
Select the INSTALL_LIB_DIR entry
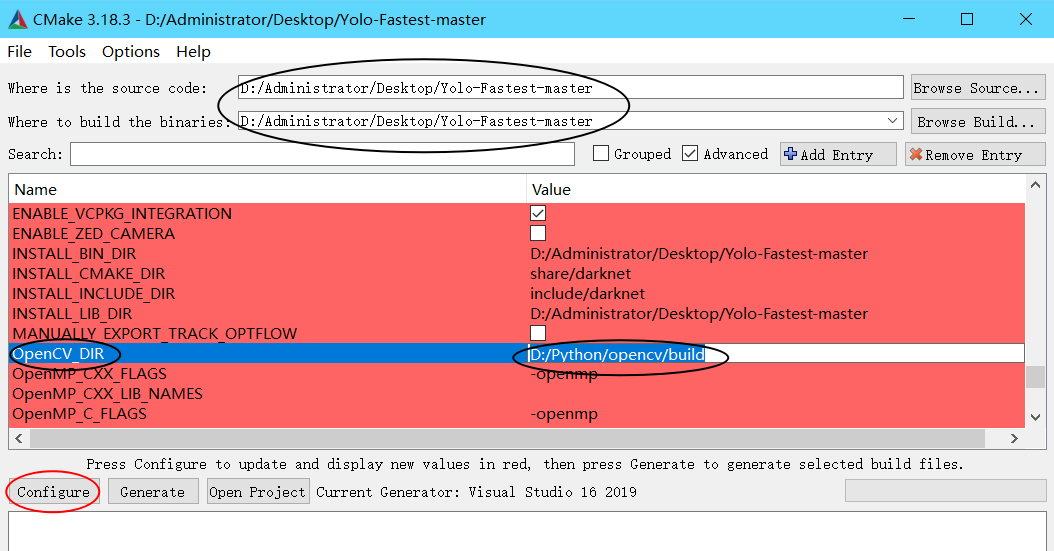pyautogui.click(x=72, y=314)
